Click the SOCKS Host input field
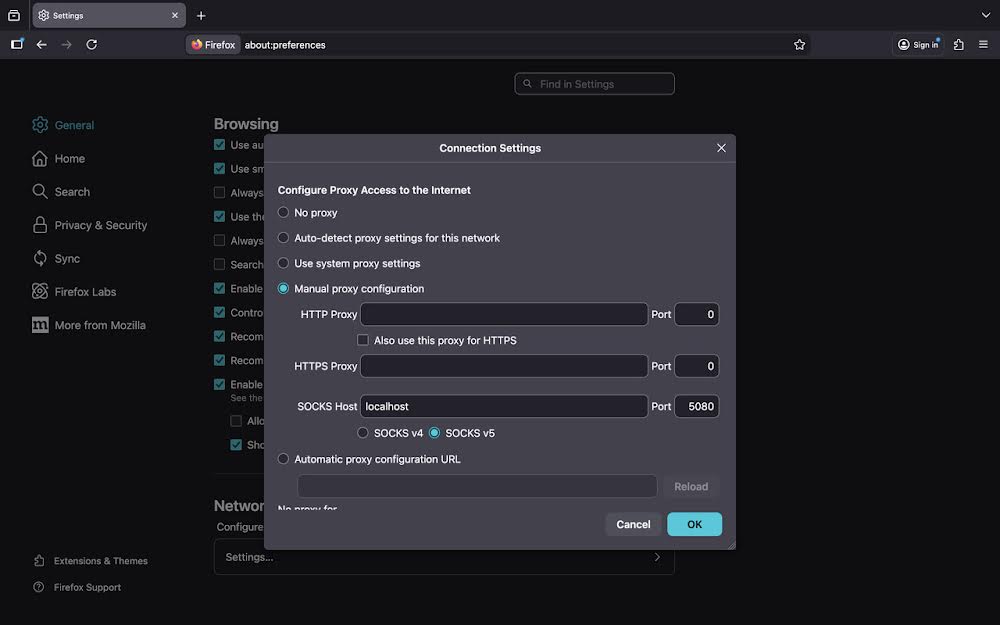Viewport: 1000px width, 625px height. coord(503,406)
